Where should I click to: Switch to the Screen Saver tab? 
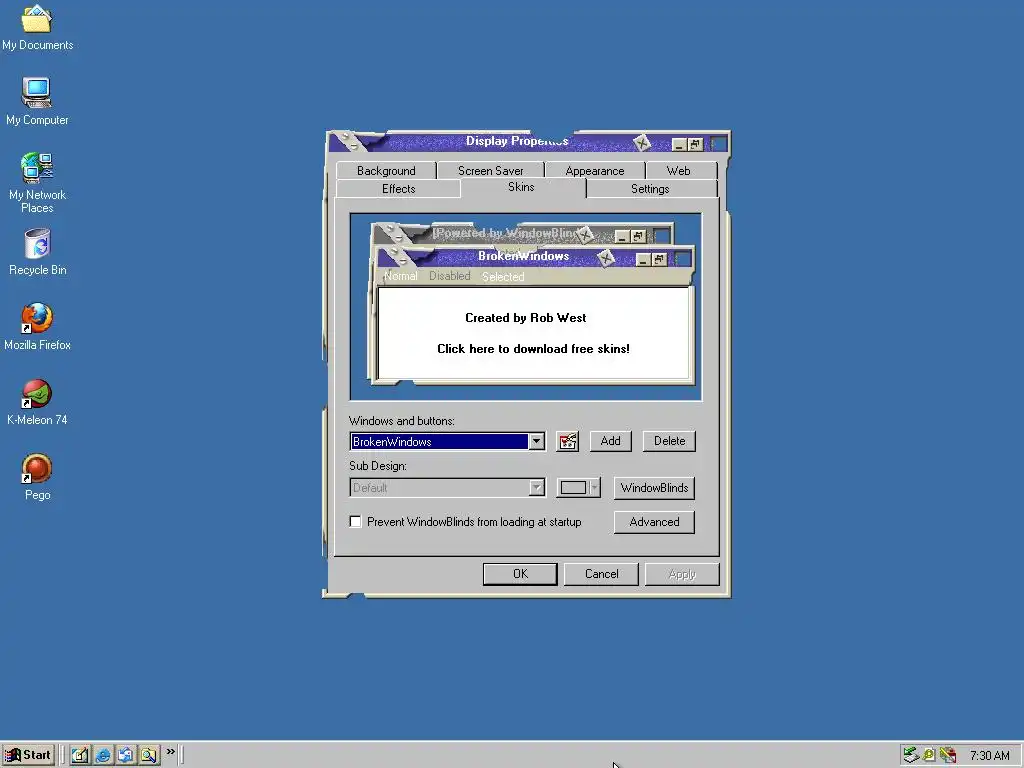point(490,170)
